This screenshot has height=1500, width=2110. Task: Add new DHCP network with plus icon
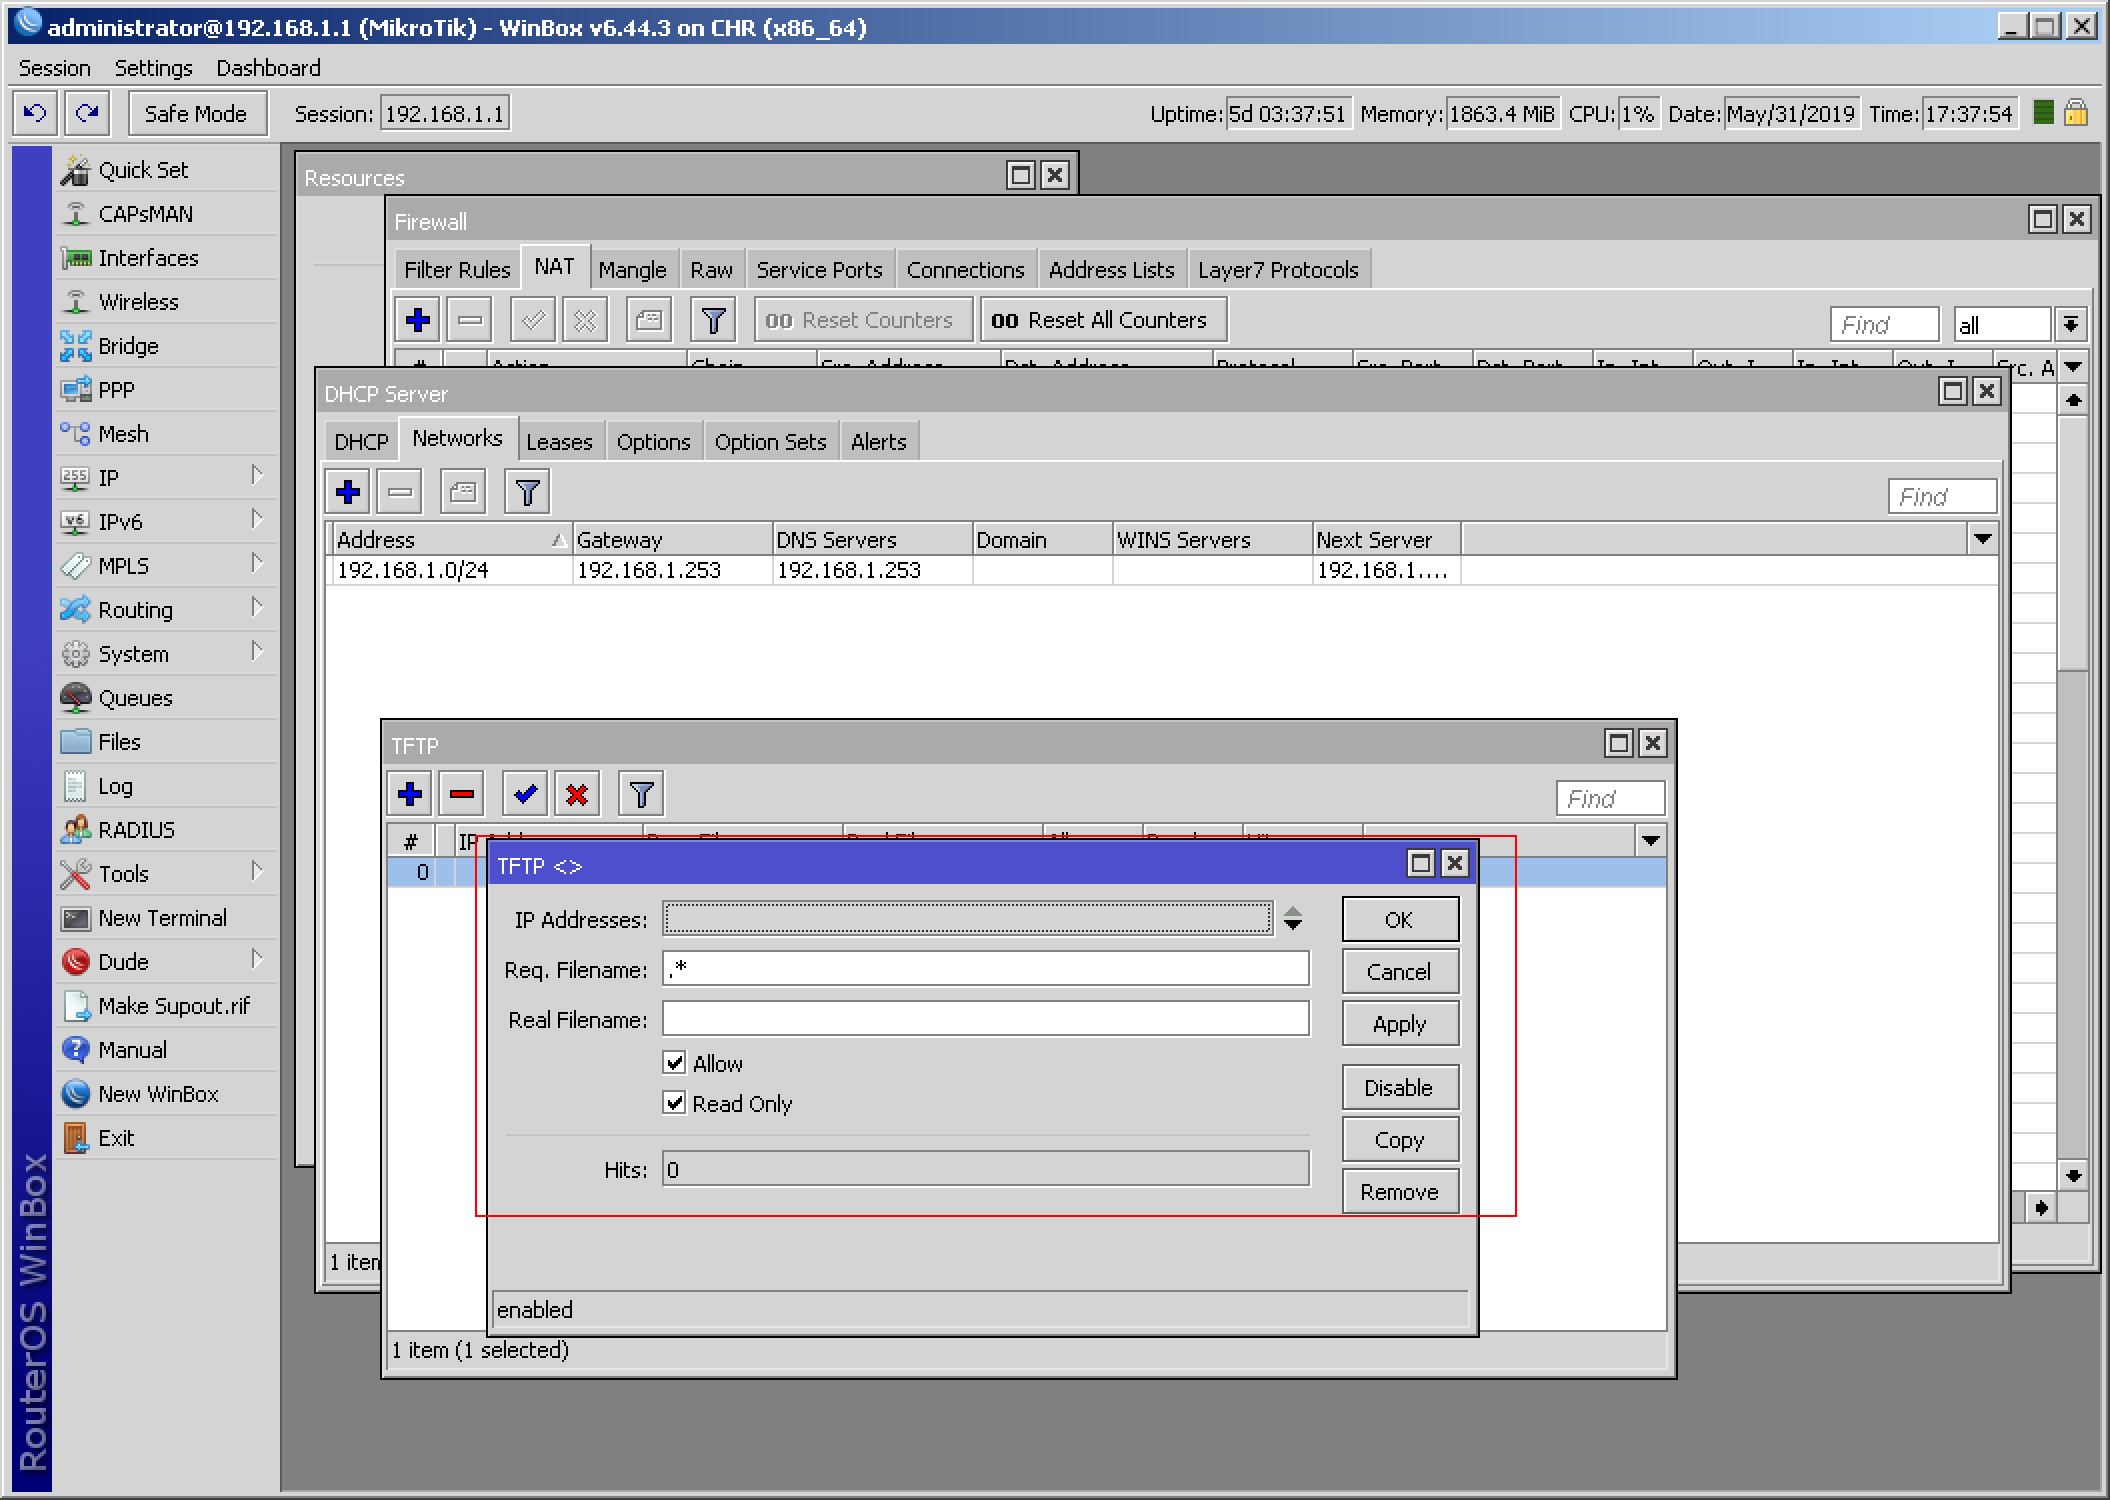pos(348,492)
